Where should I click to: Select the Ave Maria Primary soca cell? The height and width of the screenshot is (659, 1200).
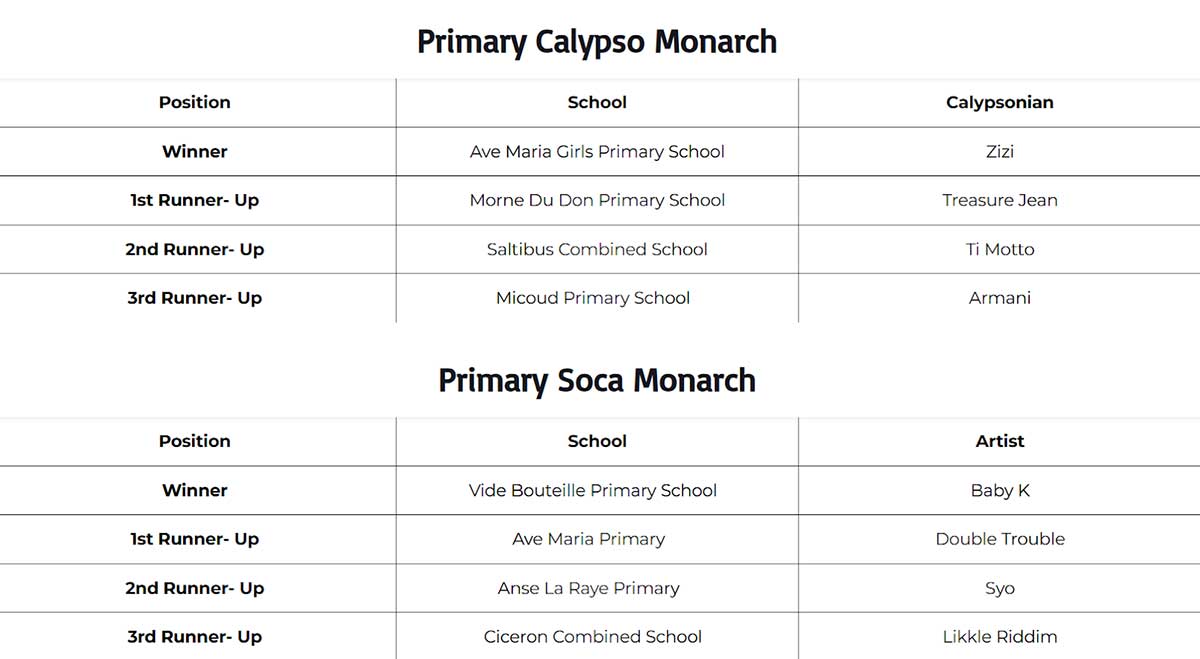tap(589, 539)
